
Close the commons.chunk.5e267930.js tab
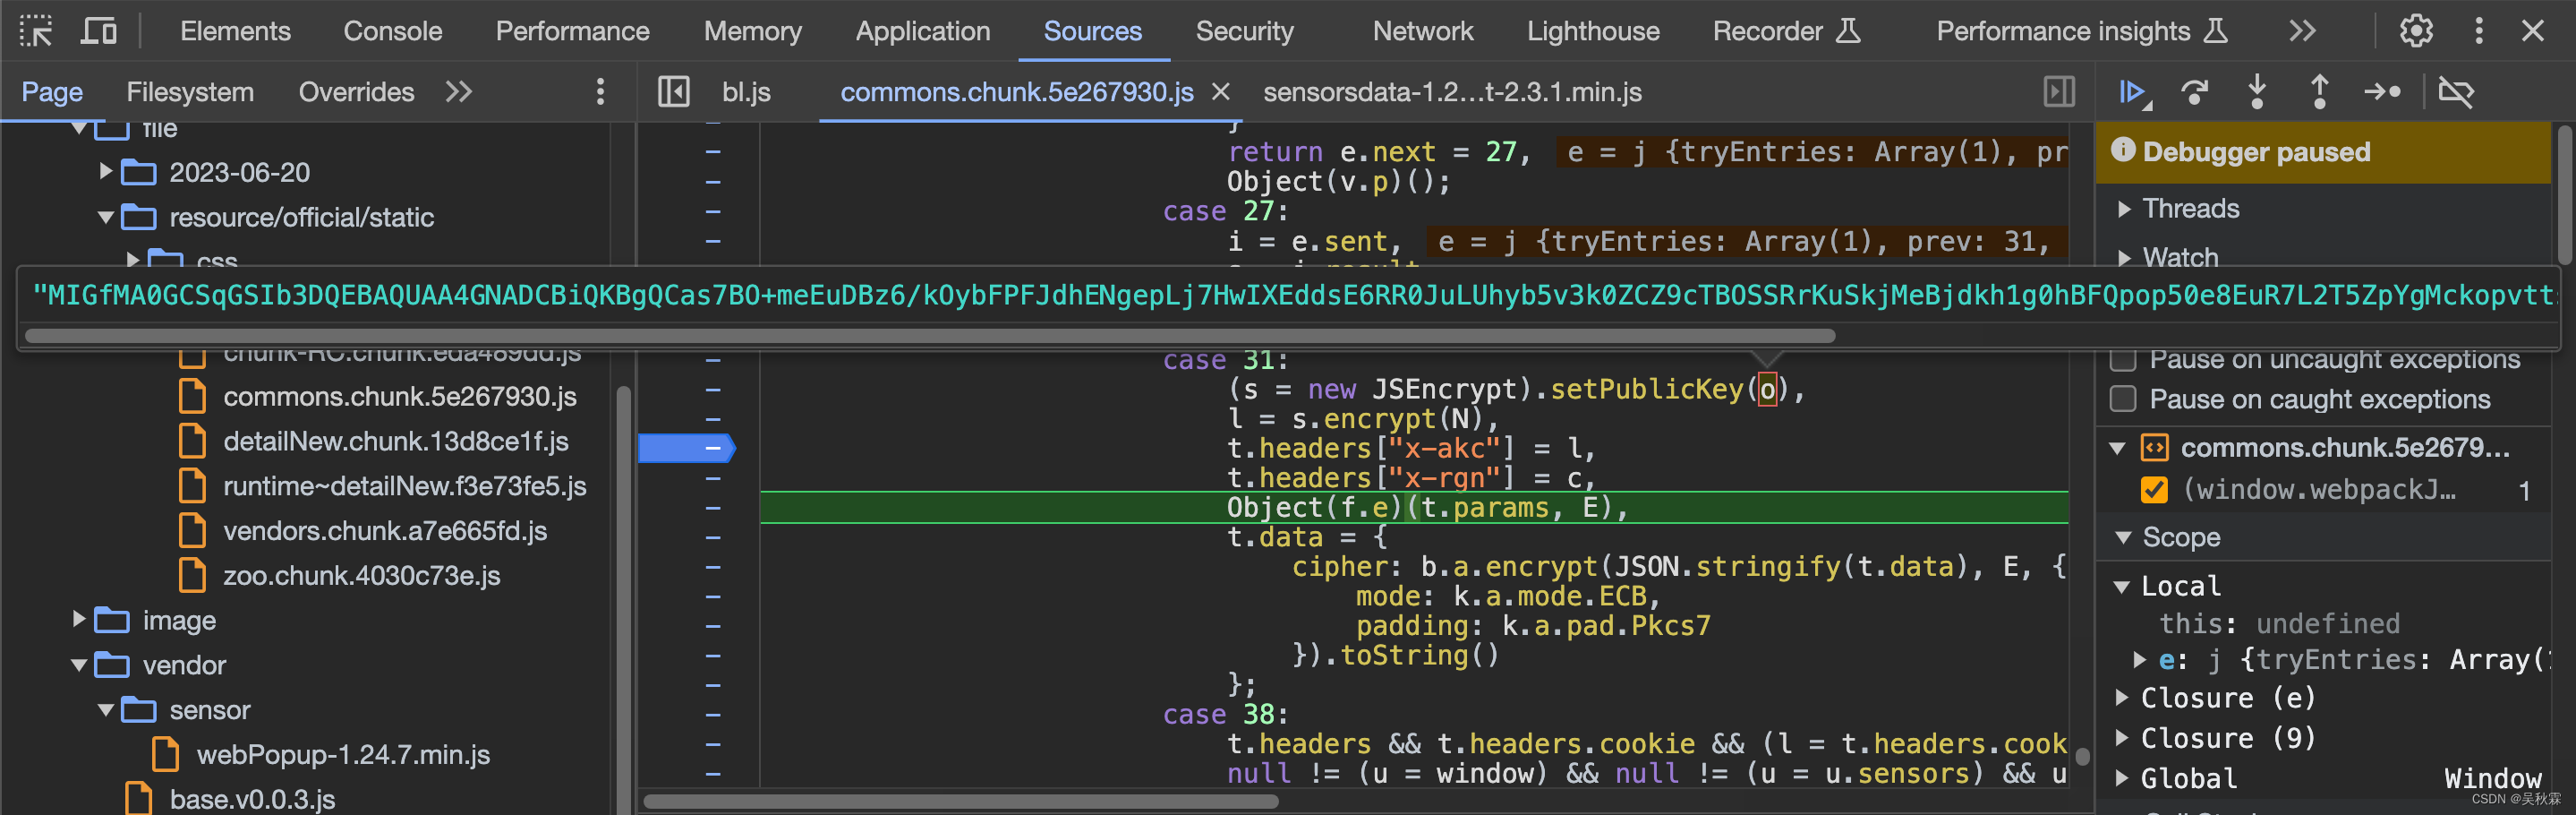click(1220, 92)
